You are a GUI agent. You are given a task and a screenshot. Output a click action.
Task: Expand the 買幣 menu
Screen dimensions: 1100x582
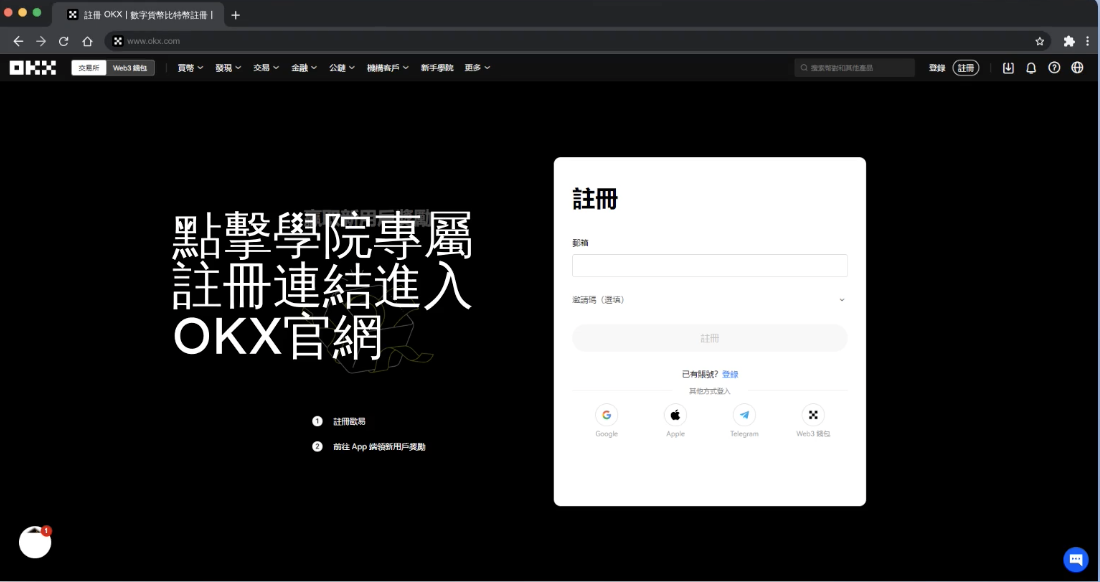click(x=190, y=68)
